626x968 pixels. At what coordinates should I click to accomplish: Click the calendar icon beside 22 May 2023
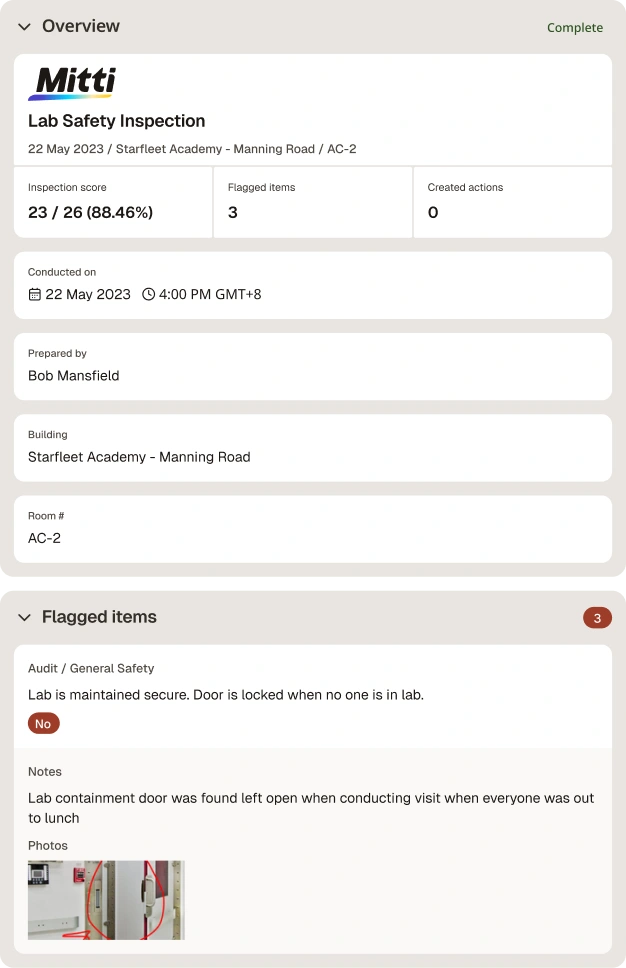click(x=35, y=294)
